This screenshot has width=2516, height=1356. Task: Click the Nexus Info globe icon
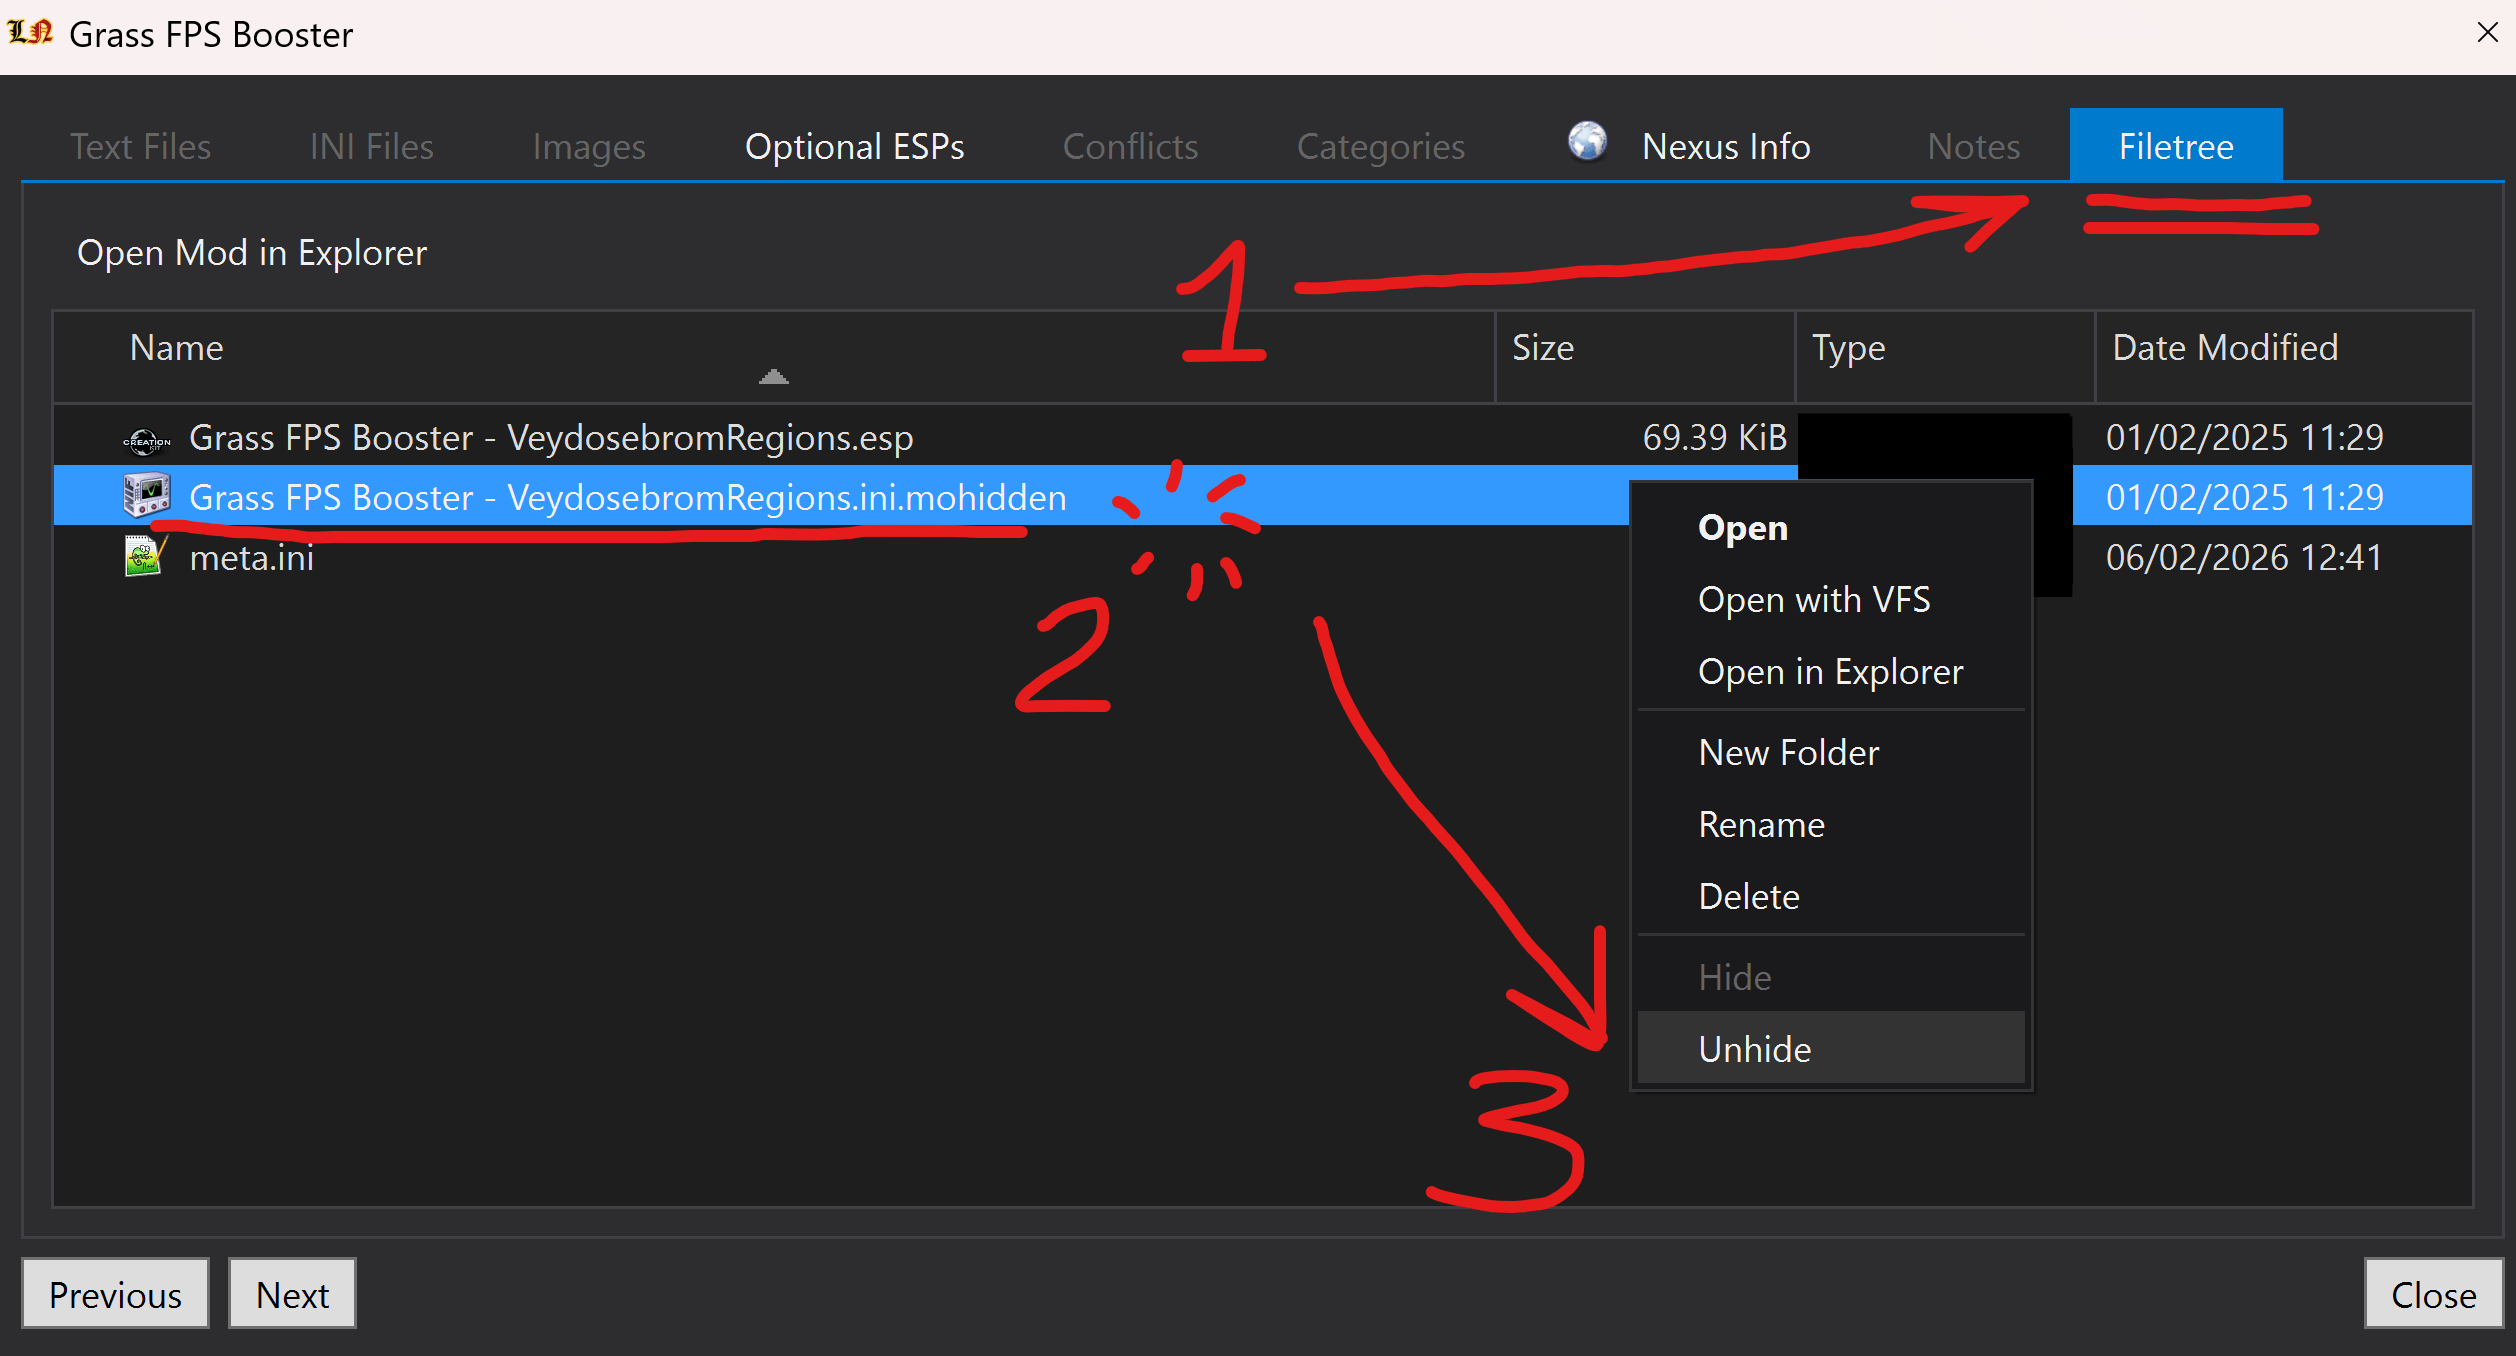coord(1587,142)
